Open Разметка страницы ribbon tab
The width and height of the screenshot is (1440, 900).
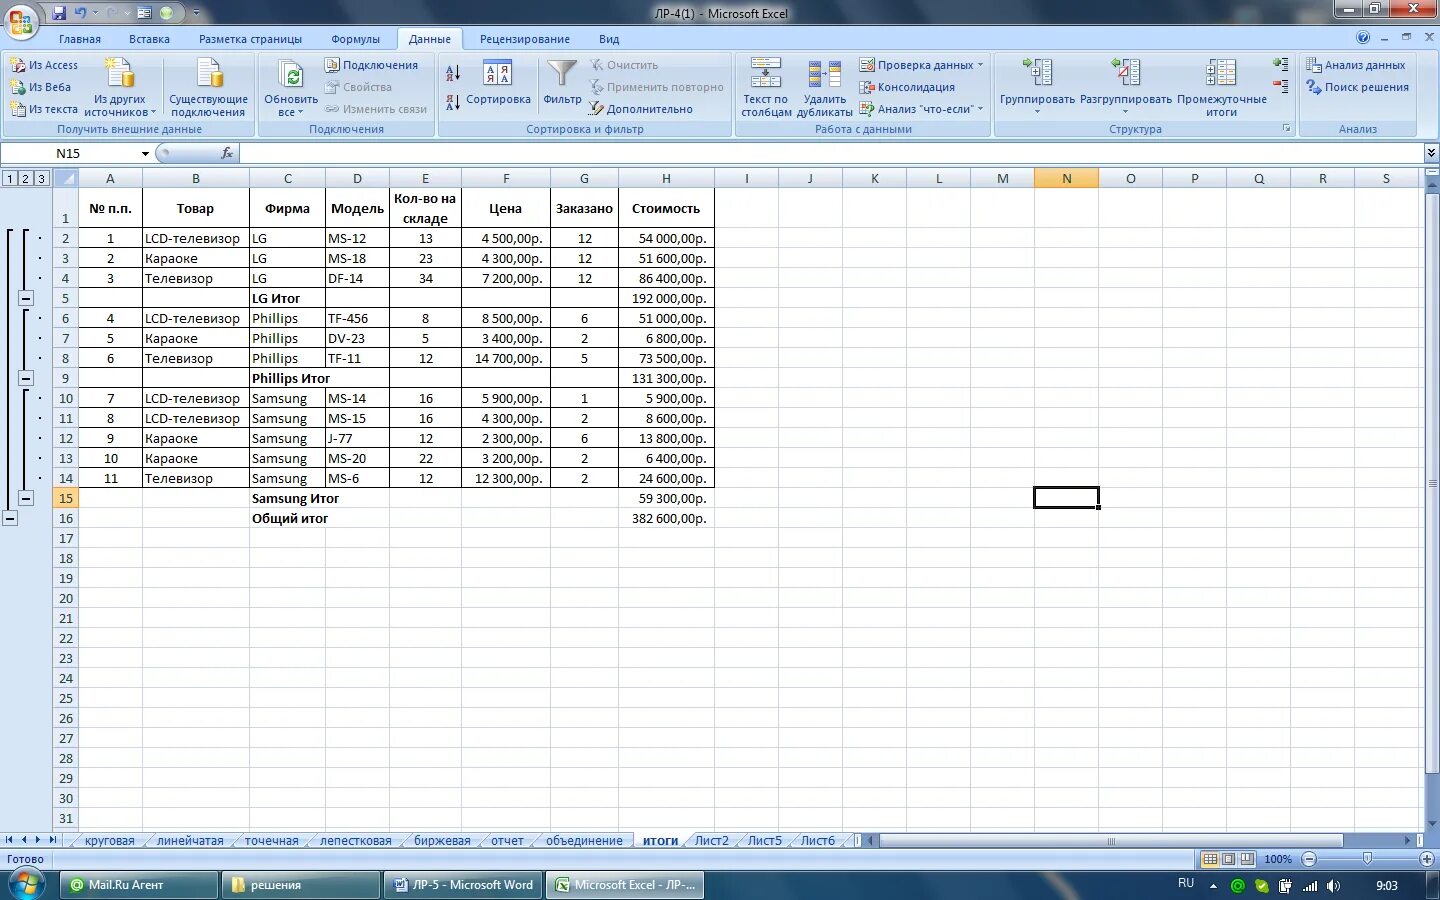point(250,39)
